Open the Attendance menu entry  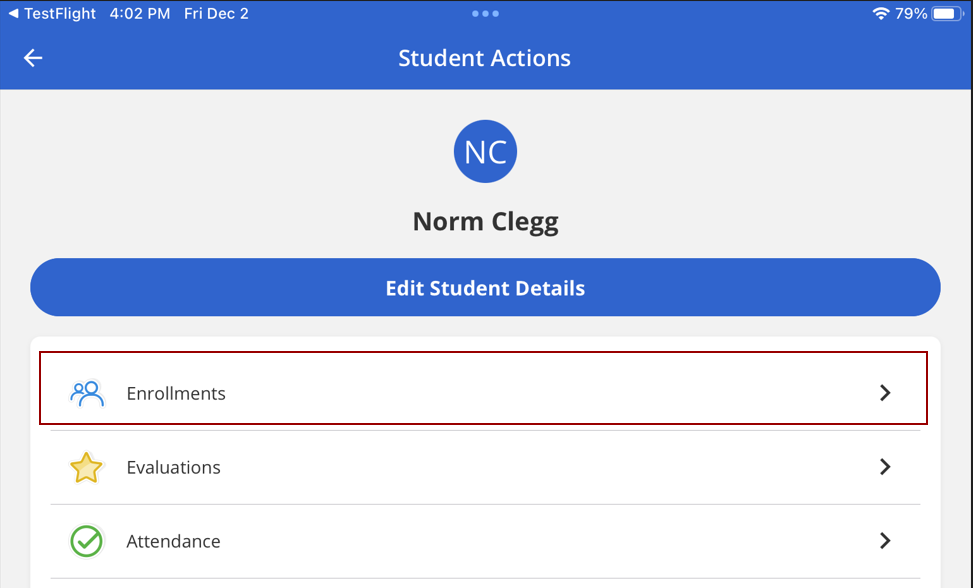point(485,541)
